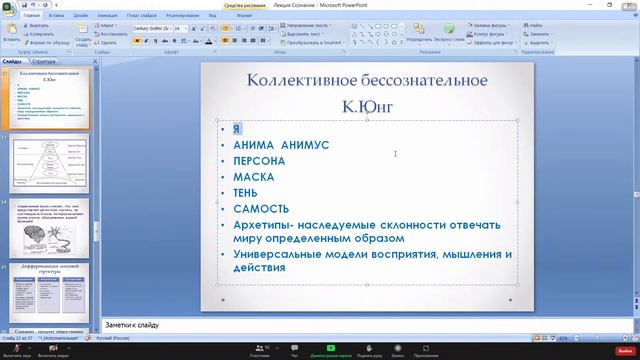Select brain image slide thumbnail
The image size is (640, 360).
point(49,228)
